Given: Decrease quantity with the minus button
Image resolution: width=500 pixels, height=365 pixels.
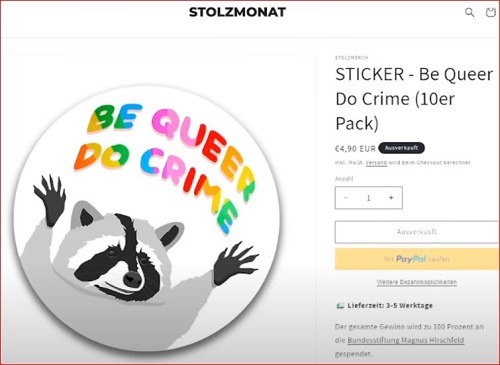Looking at the screenshot, I should [x=346, y=198].
